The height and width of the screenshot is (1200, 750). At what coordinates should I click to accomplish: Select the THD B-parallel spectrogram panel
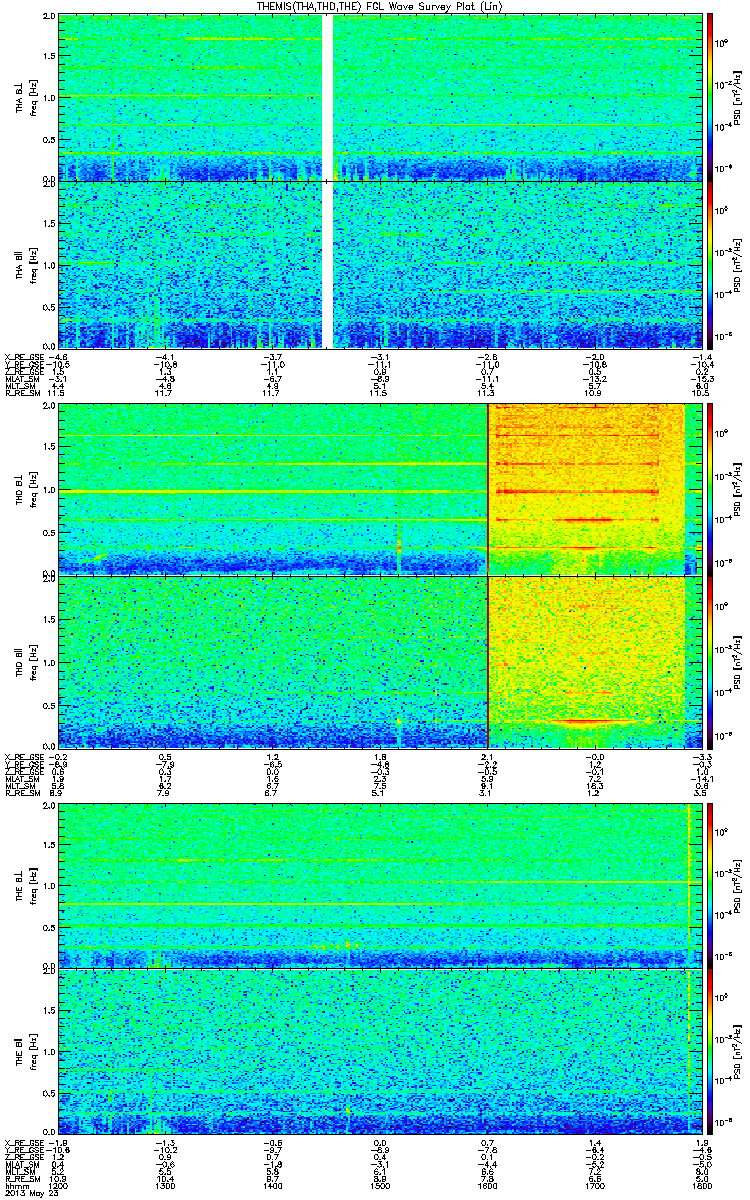point(379,662)
